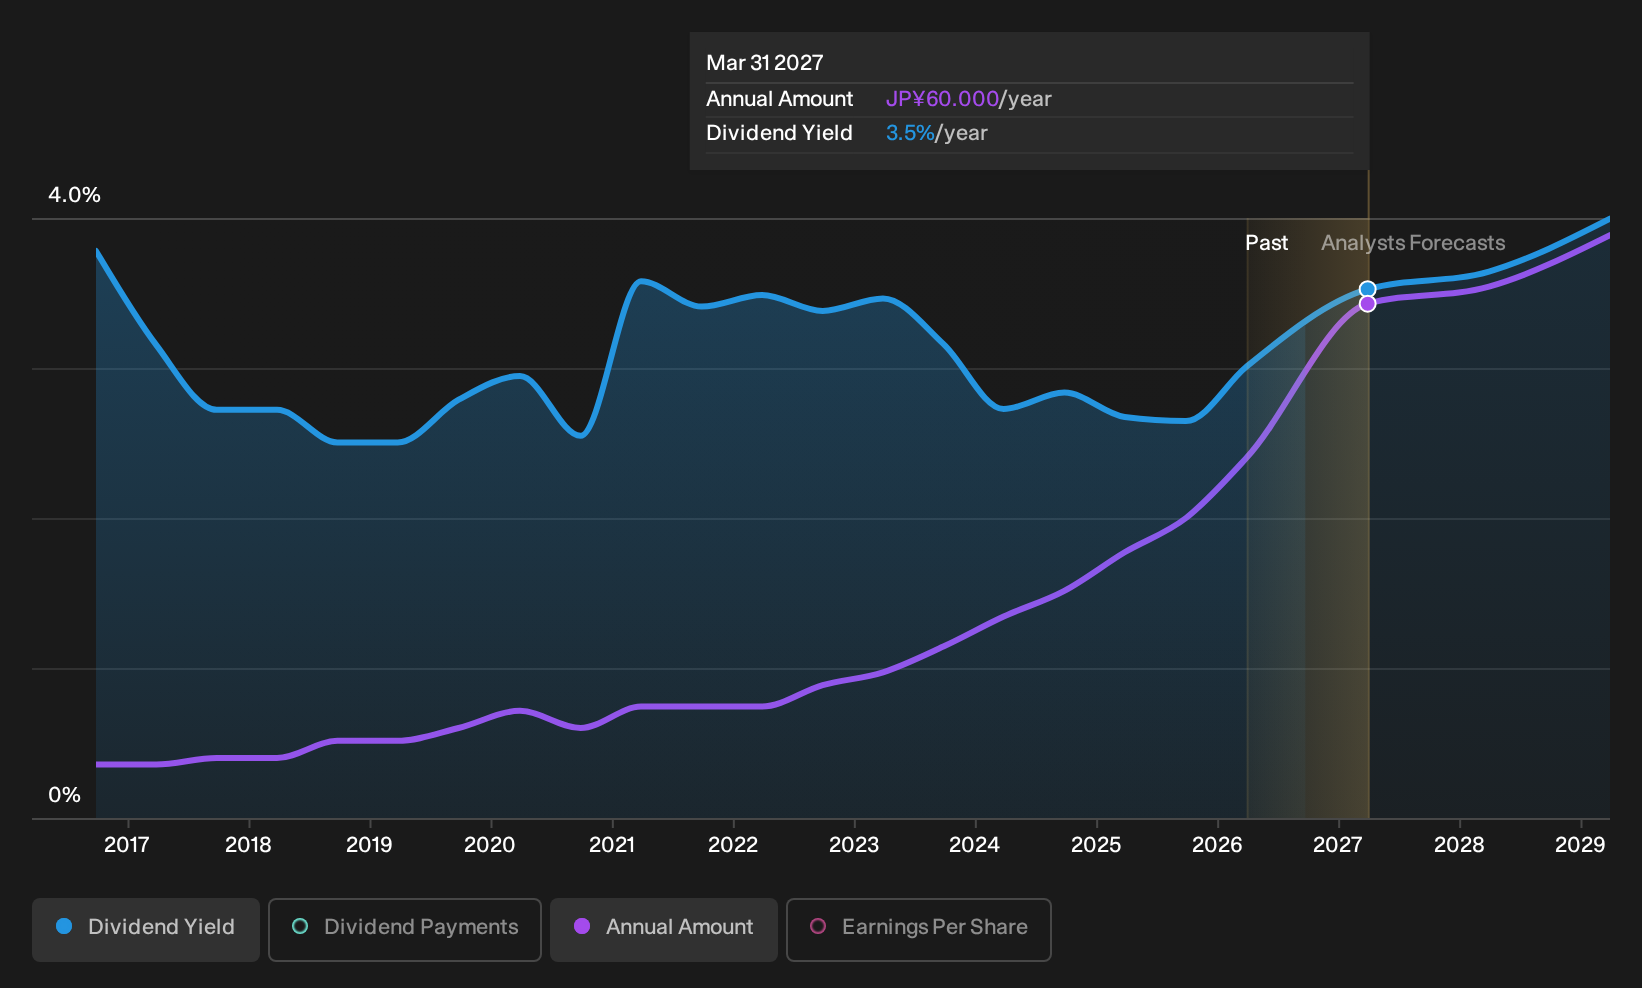Click the Annual Amount tooltip row label
The width and height of the screenshot is (1642, 988).
[780, 99]
